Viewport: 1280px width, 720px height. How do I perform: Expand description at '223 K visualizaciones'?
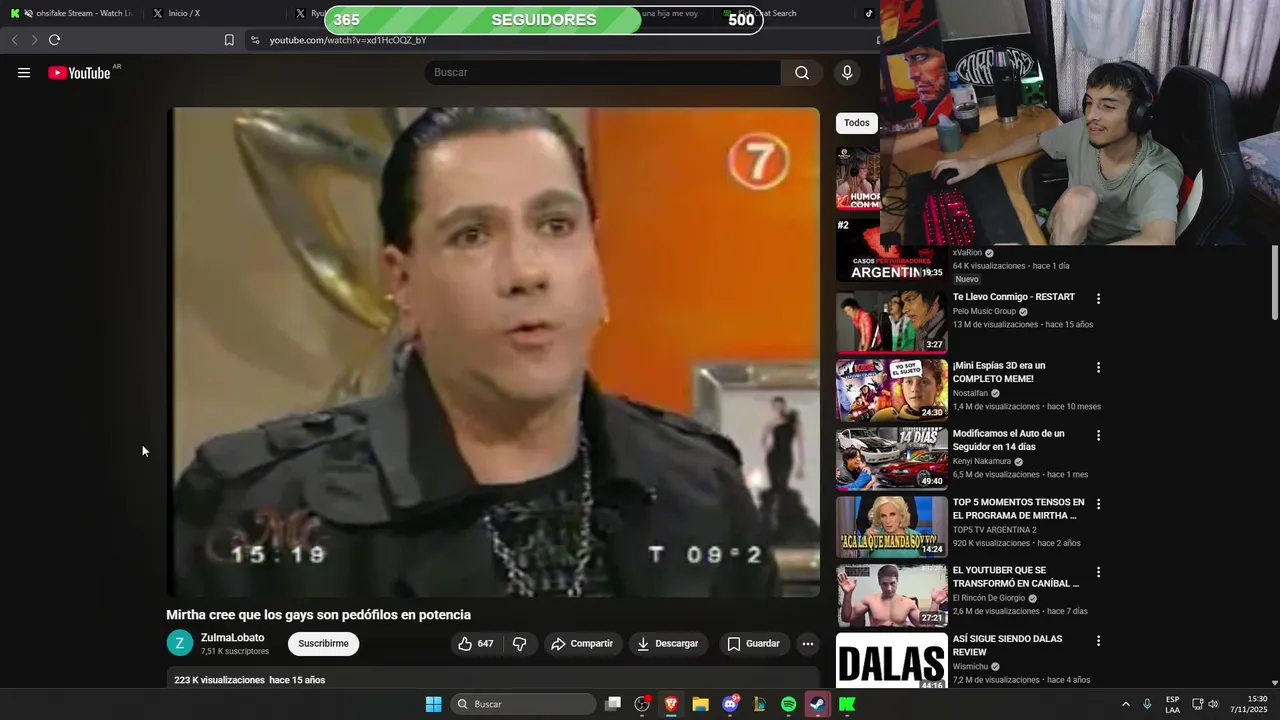[250, 680]
